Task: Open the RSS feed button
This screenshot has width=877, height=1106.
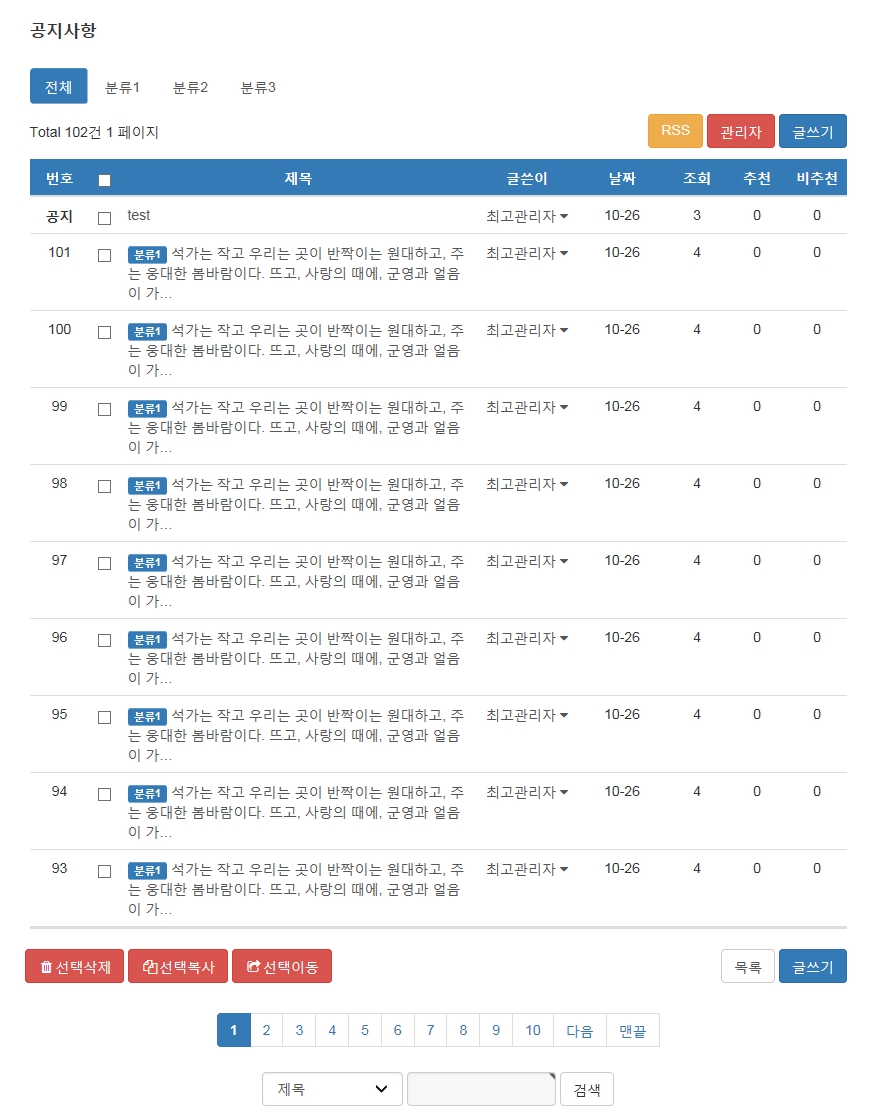Action: click(x=675, y=131)
